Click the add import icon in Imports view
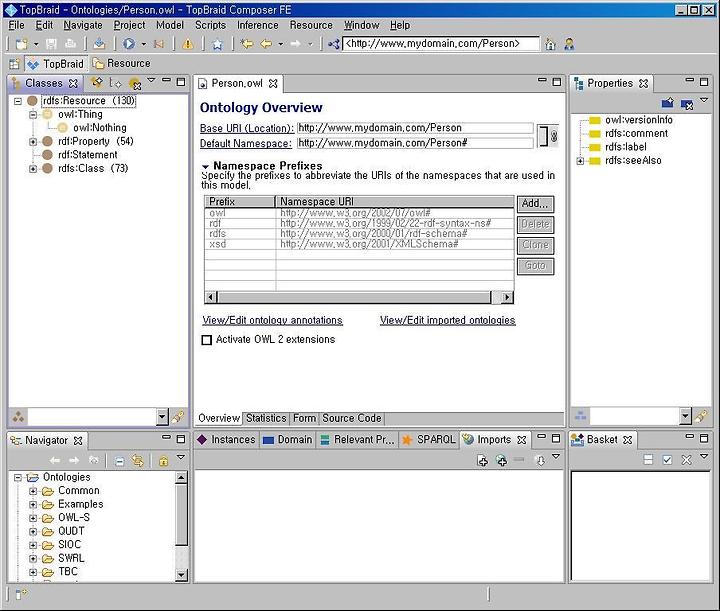Screen dimensions: 720x611 click(x=483, y=460)
